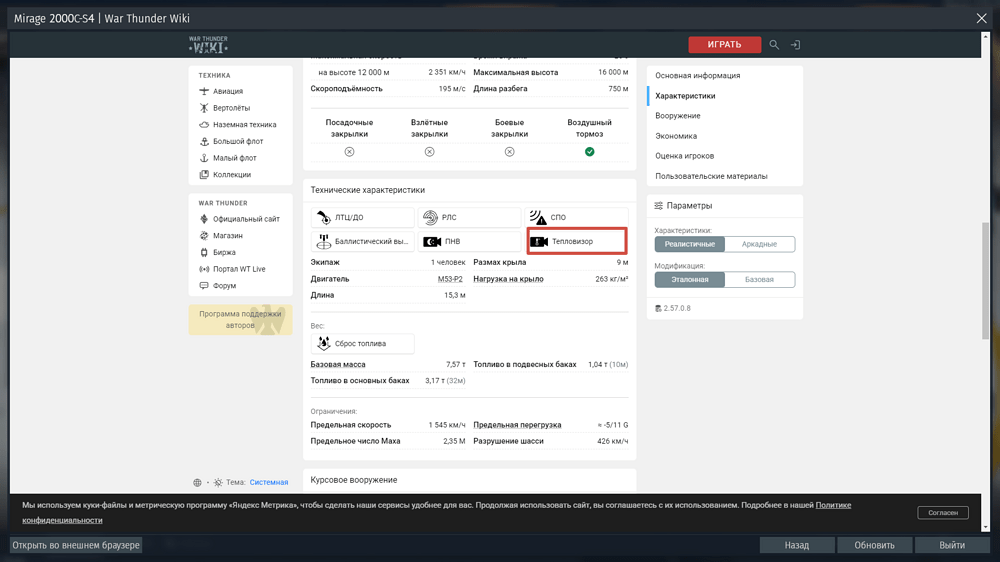Viewport: 1000px width, 562px height.
Task: Click the red ИГРАТЬ button
Action: 724,45
